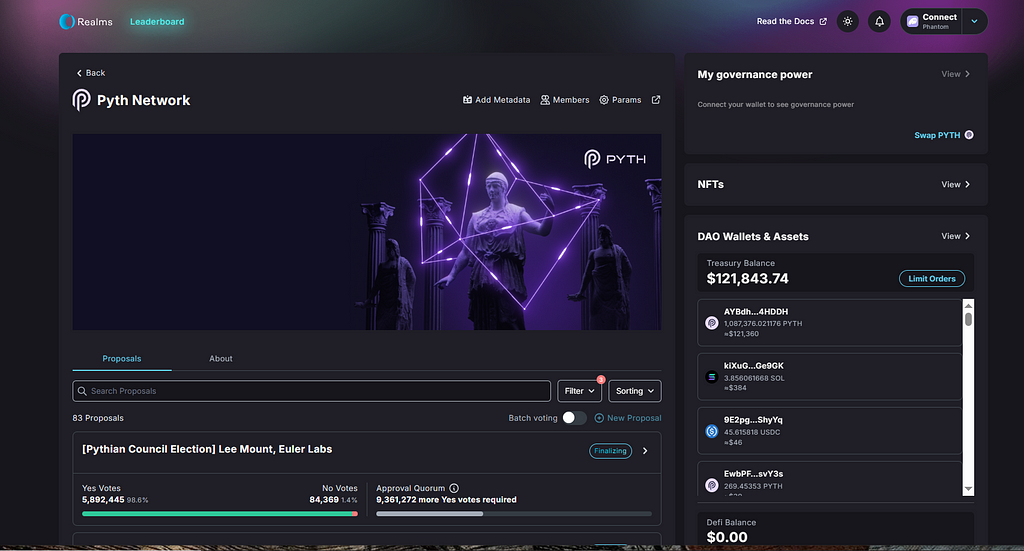Viewport: 1024px width, 551px height.
Task: Click the Approval Quorum progress bar
Action: [x=514, y=514]
